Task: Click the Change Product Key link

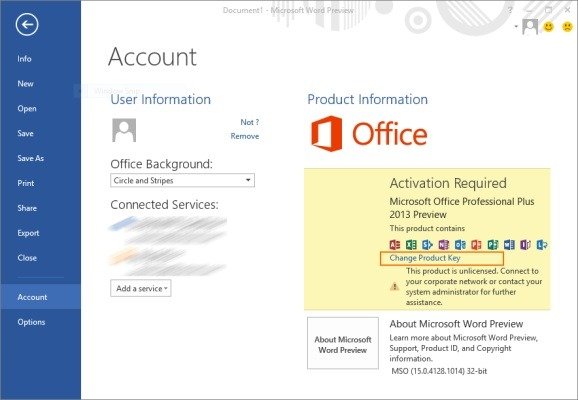Action: pos(425,258)
